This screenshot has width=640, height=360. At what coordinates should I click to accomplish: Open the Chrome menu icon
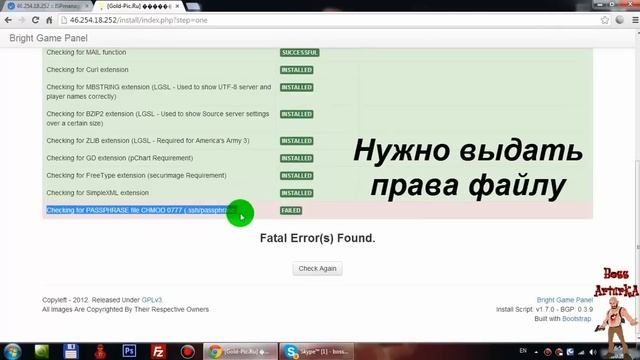point(635,20)
